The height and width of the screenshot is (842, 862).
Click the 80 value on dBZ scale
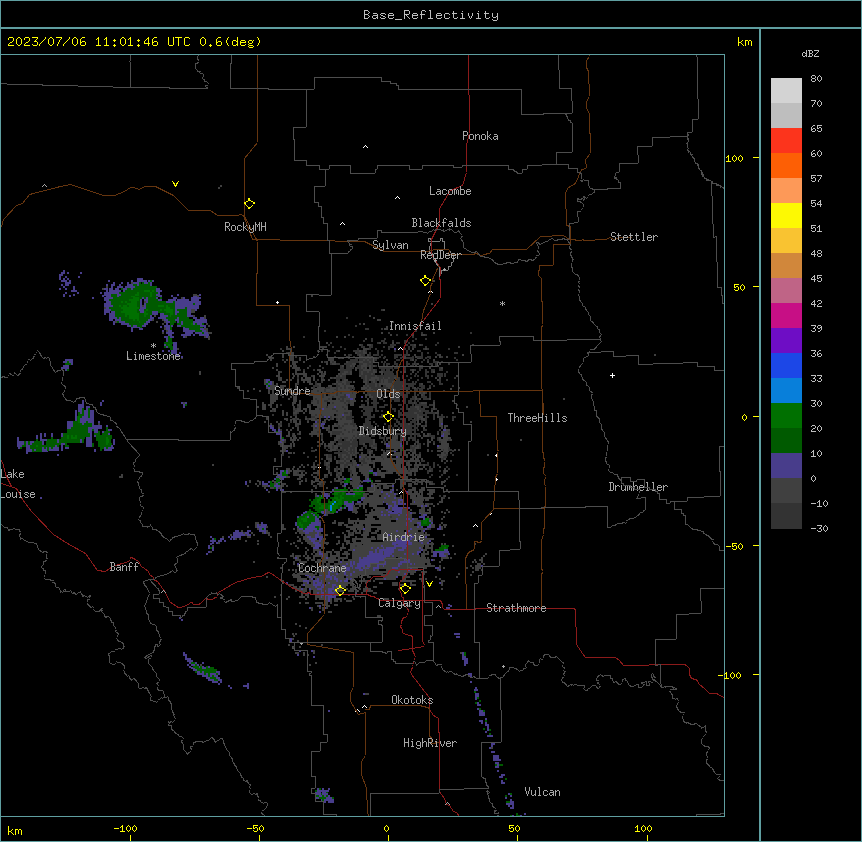[816, 79]
